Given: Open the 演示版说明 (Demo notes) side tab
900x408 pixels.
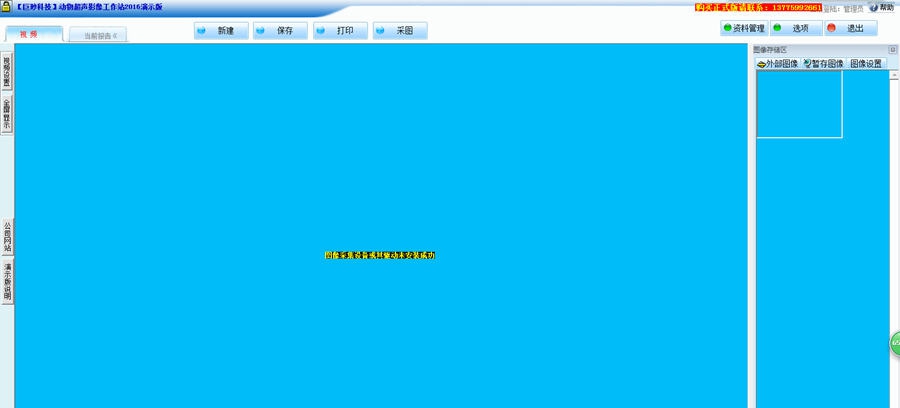Looking at the screenshot, I should 7,282.
